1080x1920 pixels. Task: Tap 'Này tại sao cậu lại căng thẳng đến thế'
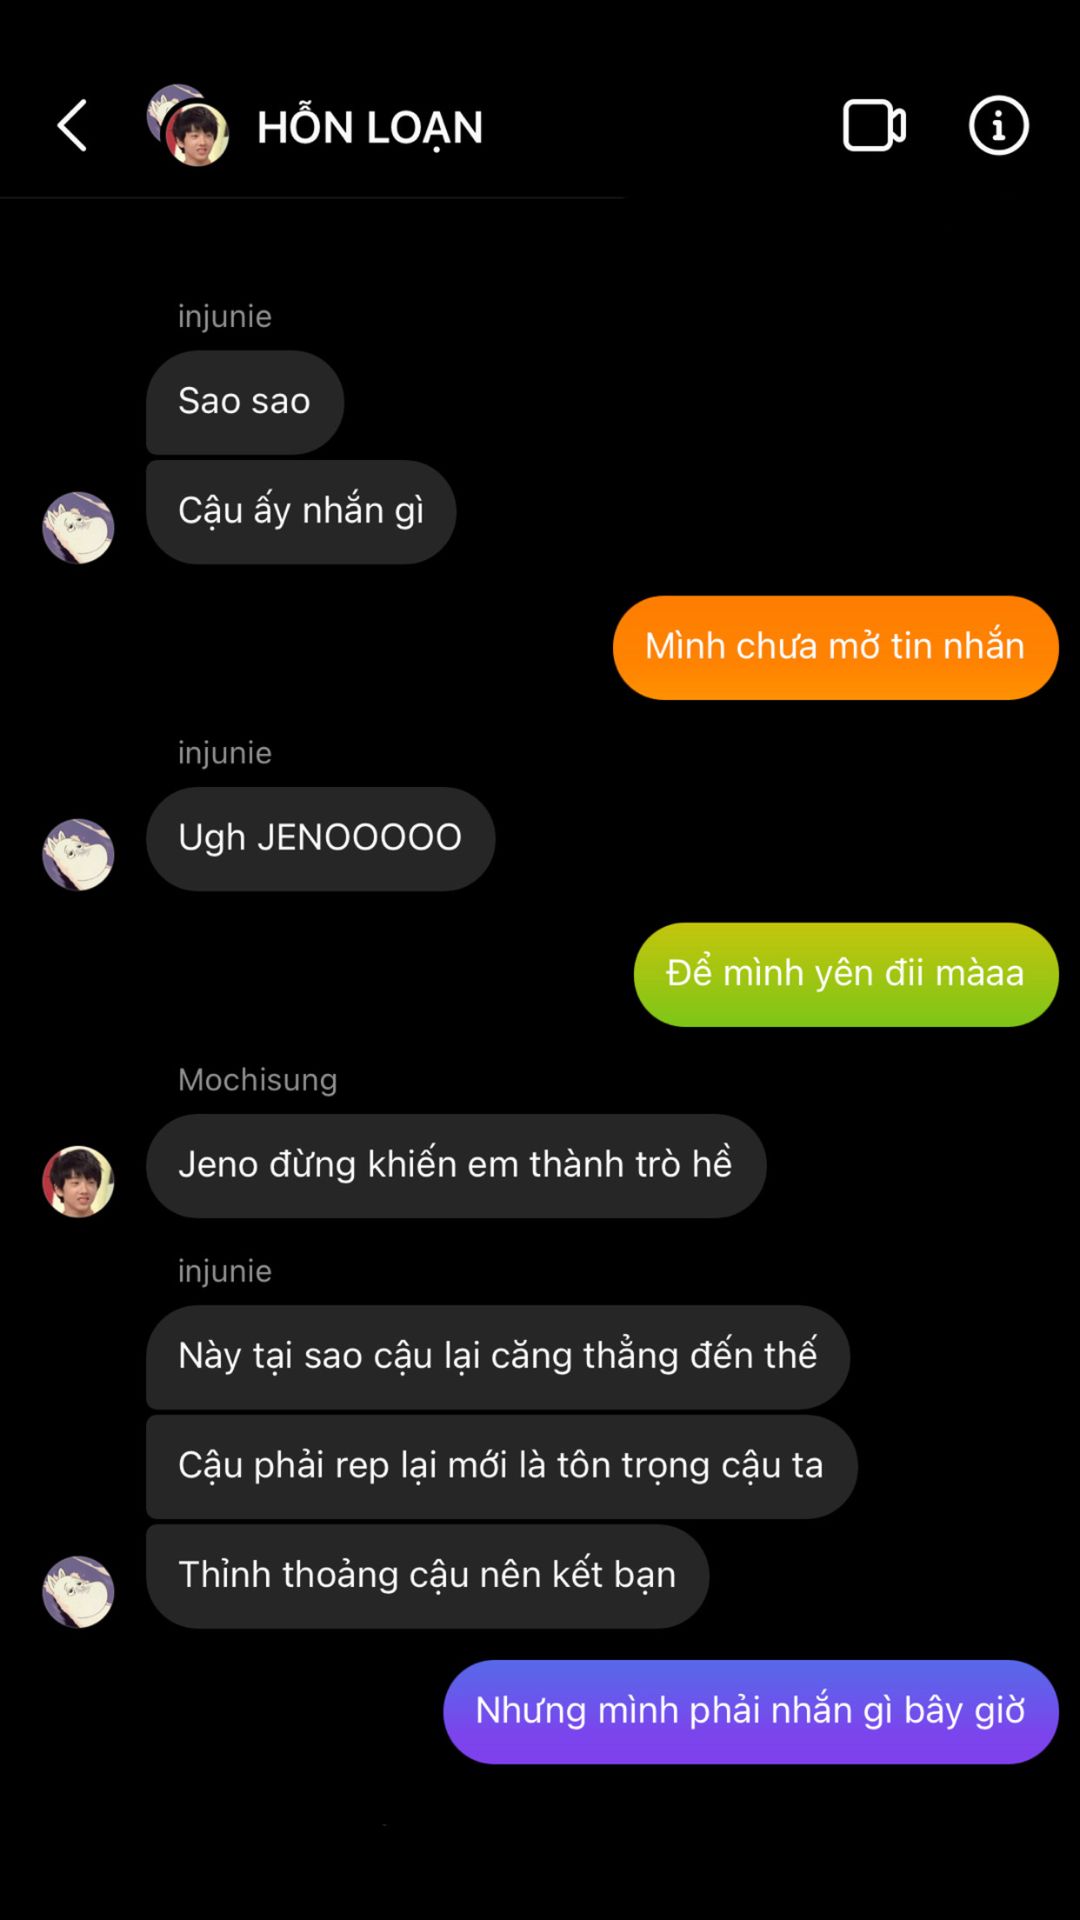[498, 1357]
